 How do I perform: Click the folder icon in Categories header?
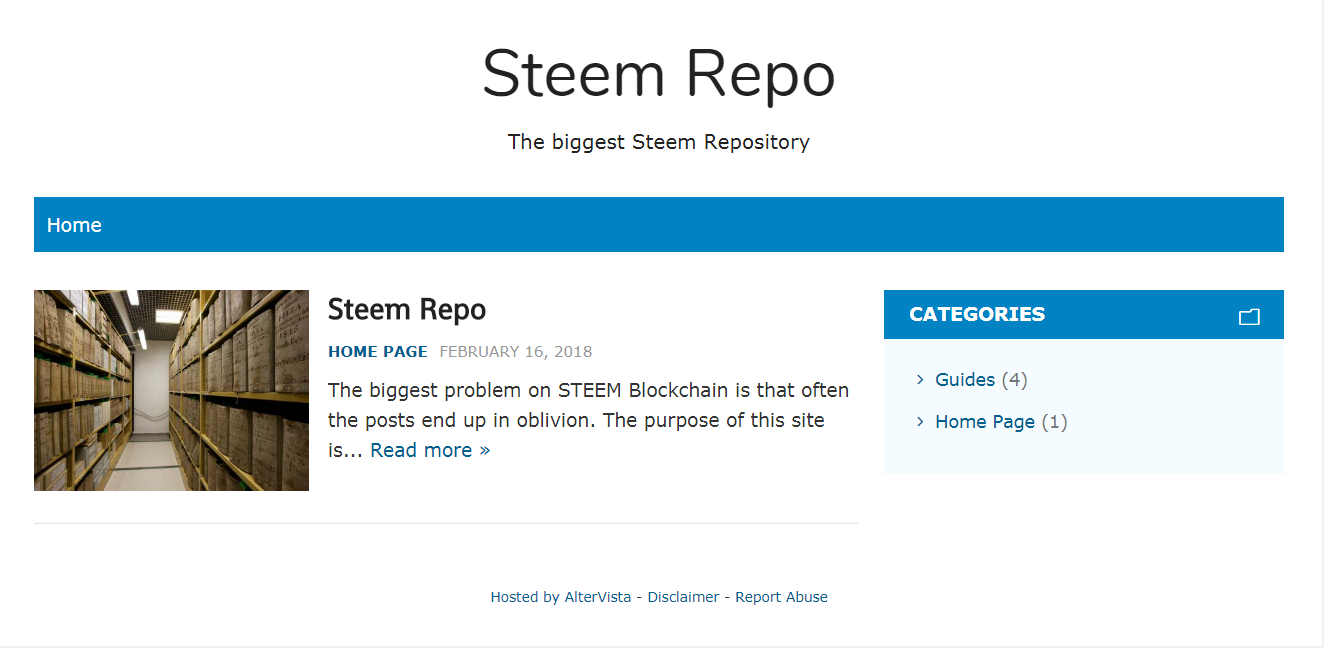click(x=1248, y=316)
